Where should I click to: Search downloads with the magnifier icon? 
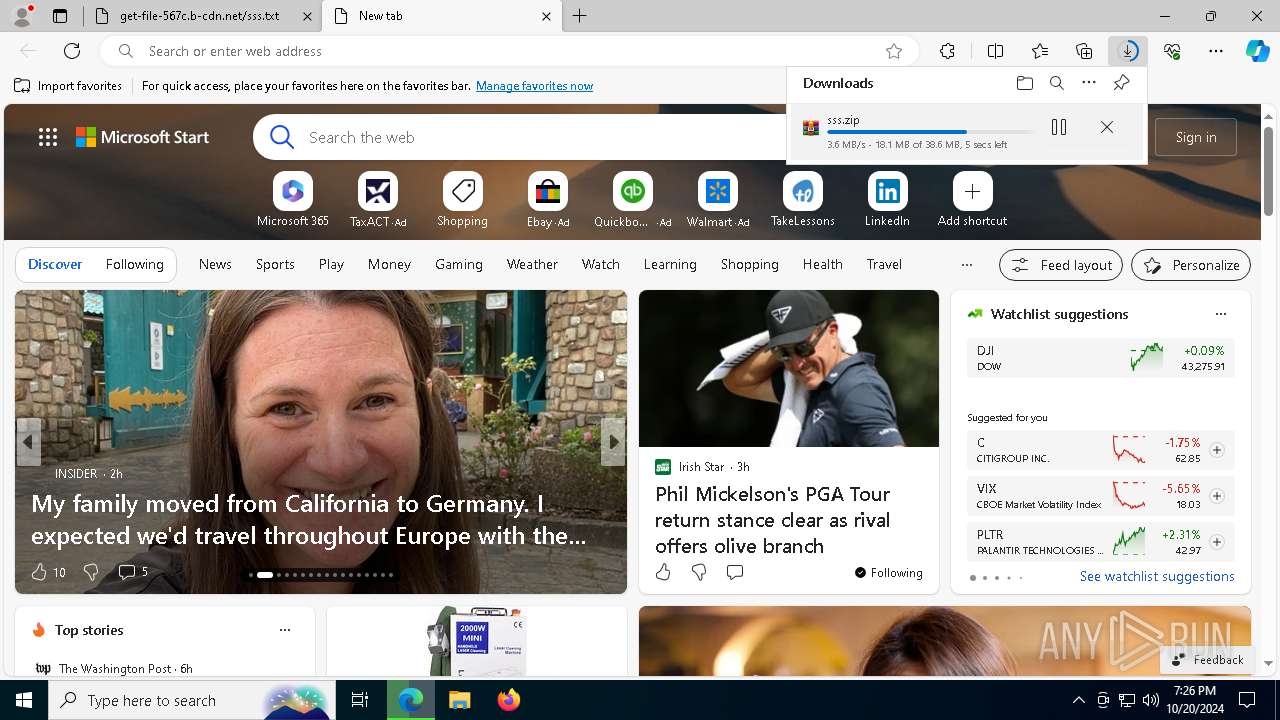1057,83
